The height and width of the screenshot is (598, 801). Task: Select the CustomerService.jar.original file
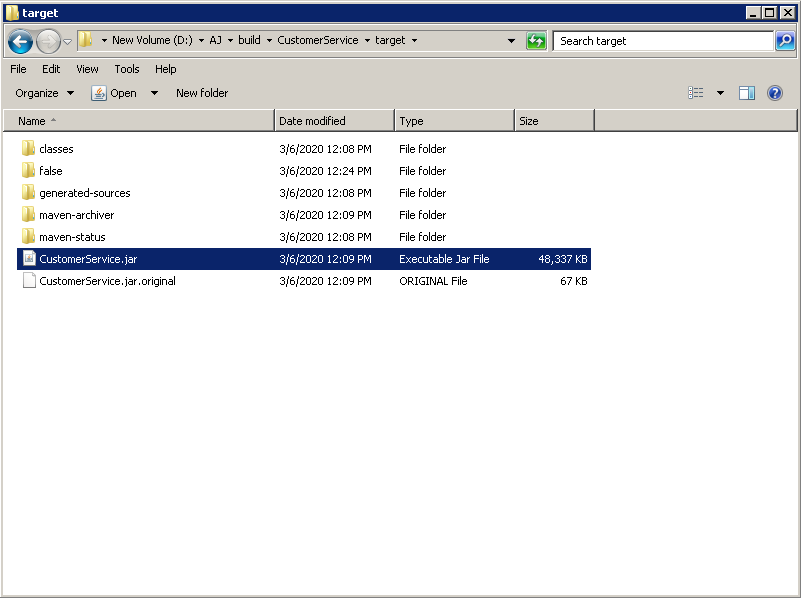[x=107, y=281]
